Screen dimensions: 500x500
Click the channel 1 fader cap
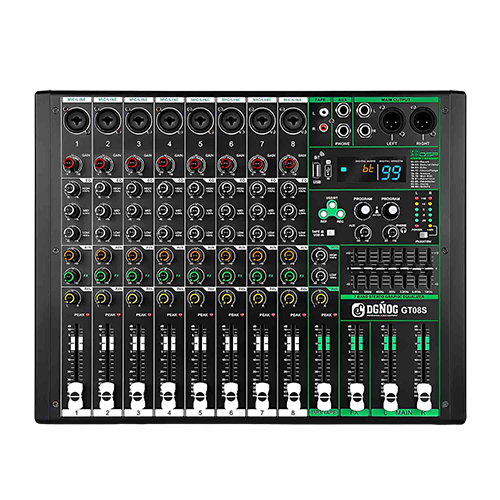(75, 396)
